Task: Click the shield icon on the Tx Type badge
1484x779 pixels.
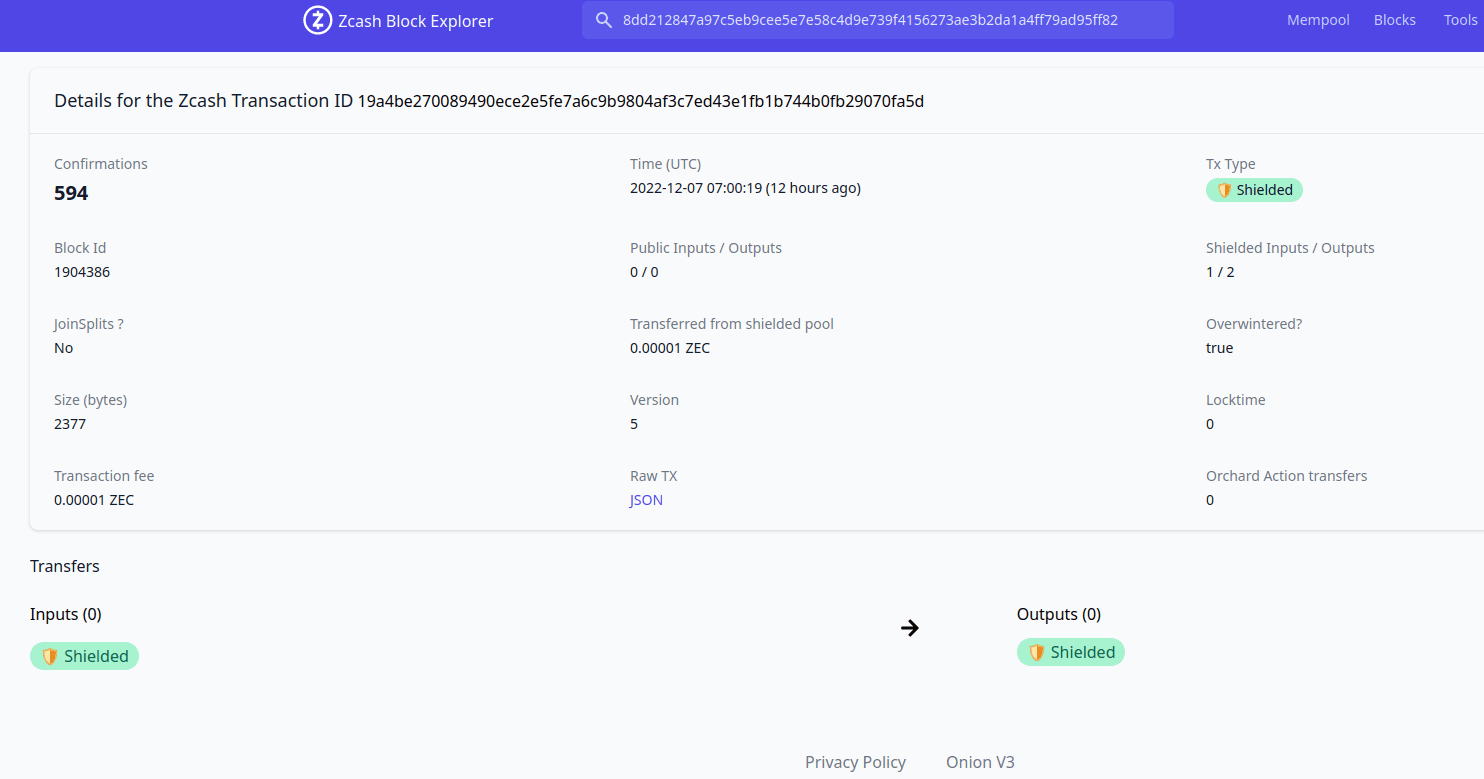Action: pos(1224,189)
